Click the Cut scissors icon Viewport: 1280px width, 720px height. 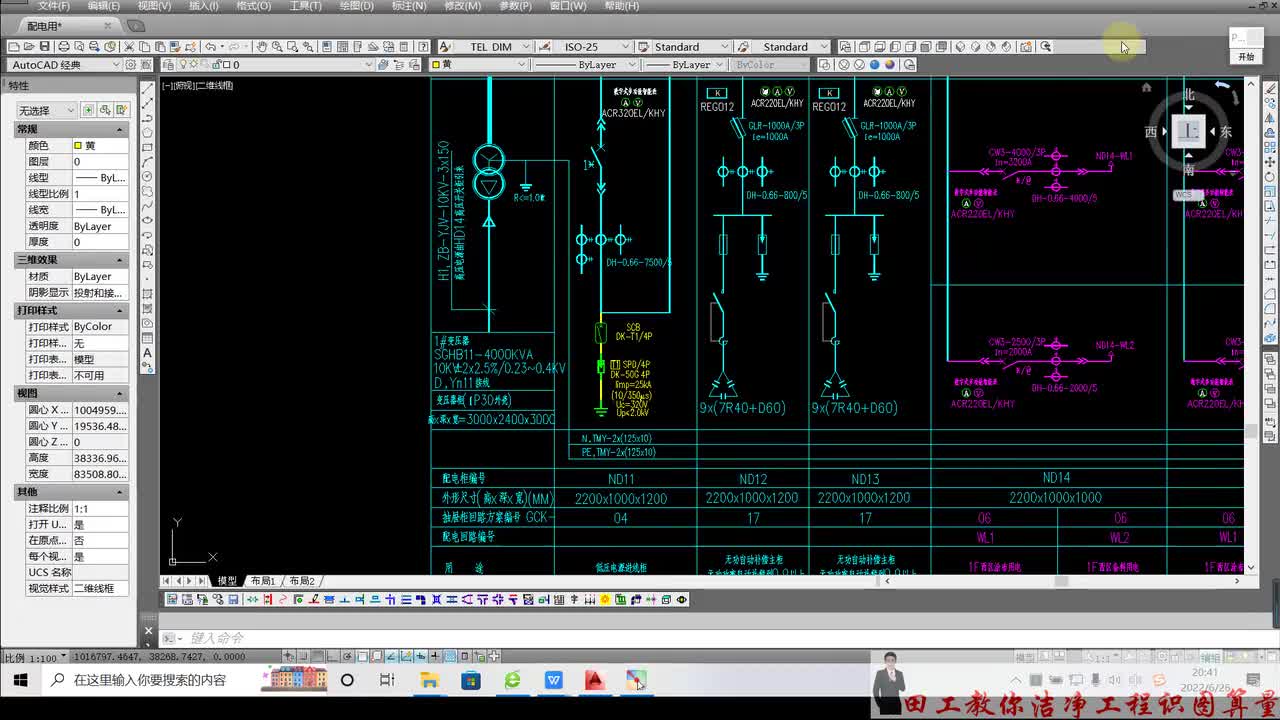click(129, 47)
